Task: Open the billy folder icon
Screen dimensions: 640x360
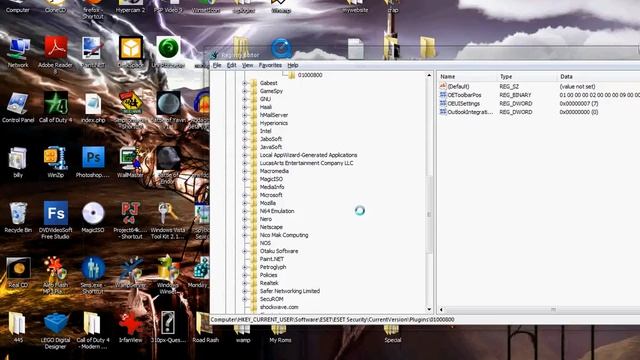Action: (18, 159)
